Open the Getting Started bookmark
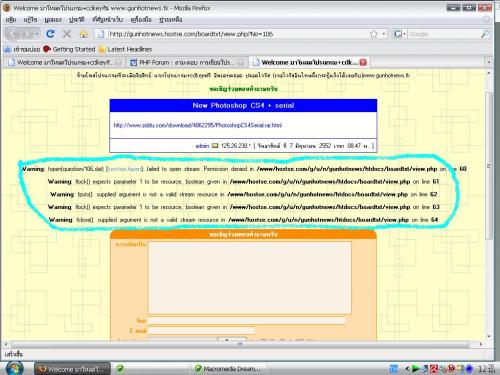The height and width of the screenshot is (375, 500). pyautogui.click(x=69, y=49)
